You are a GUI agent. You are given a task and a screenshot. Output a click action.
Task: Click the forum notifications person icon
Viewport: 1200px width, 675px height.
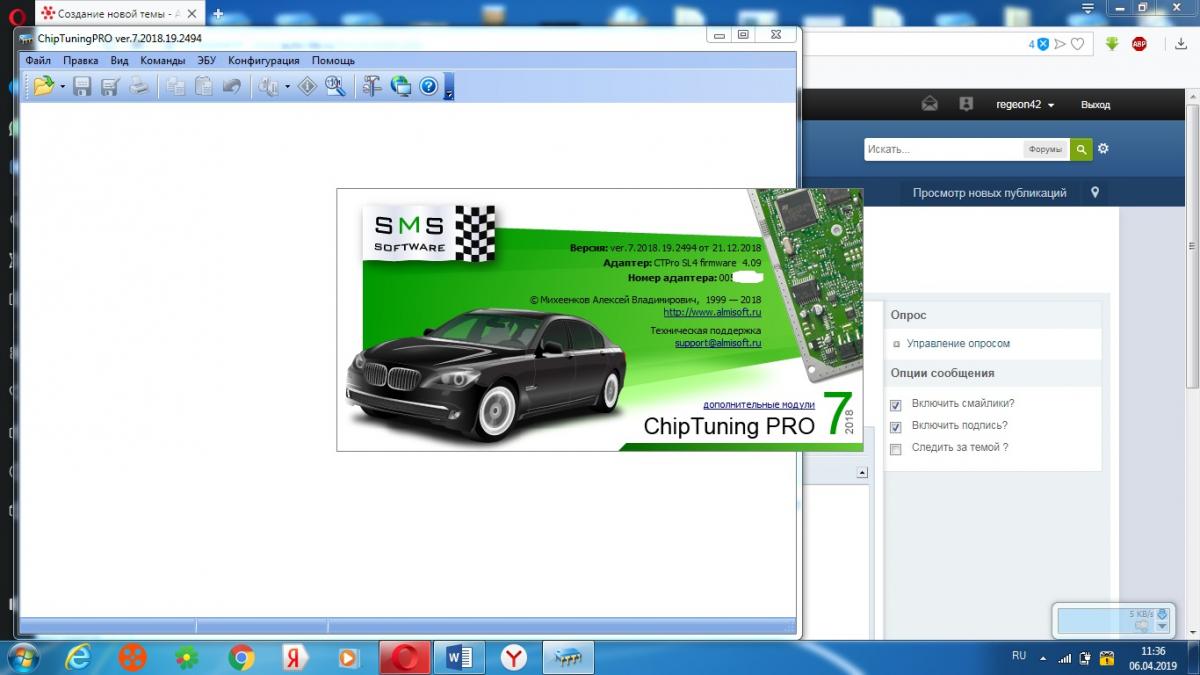click(966, 104)
